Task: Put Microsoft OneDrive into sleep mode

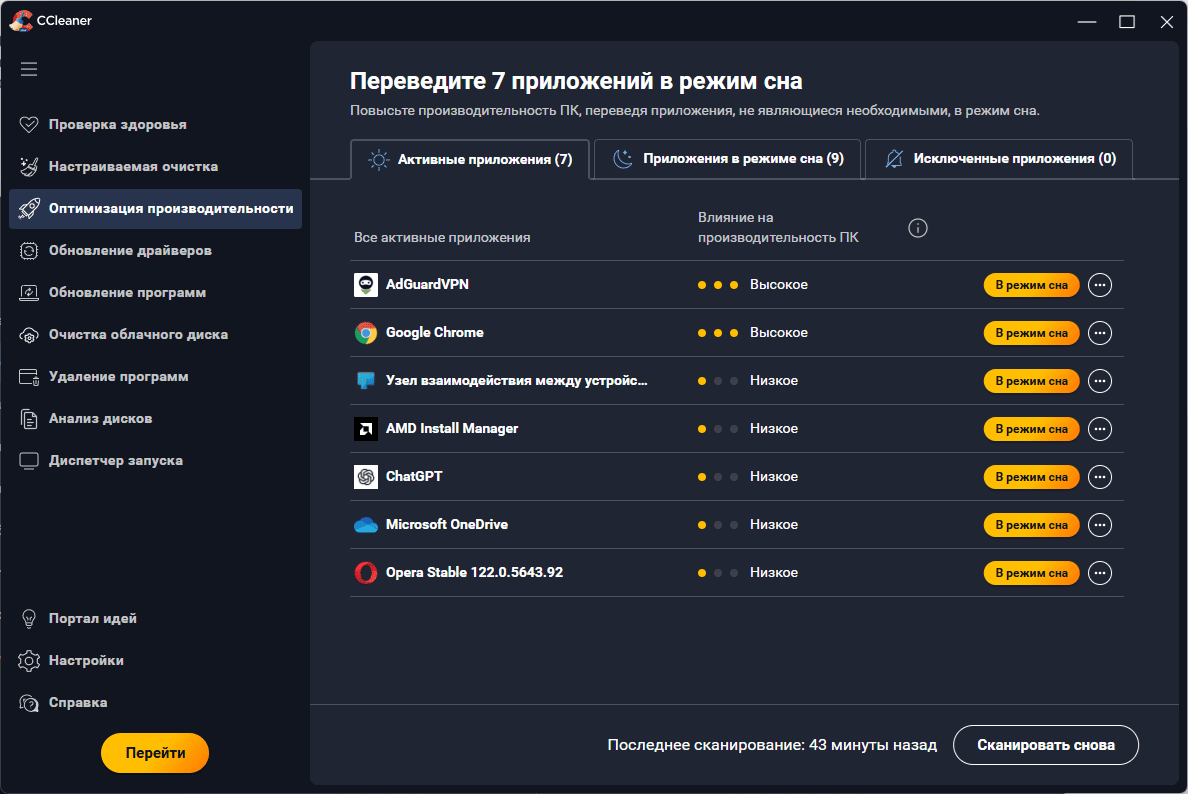Action: point(1031,525)
